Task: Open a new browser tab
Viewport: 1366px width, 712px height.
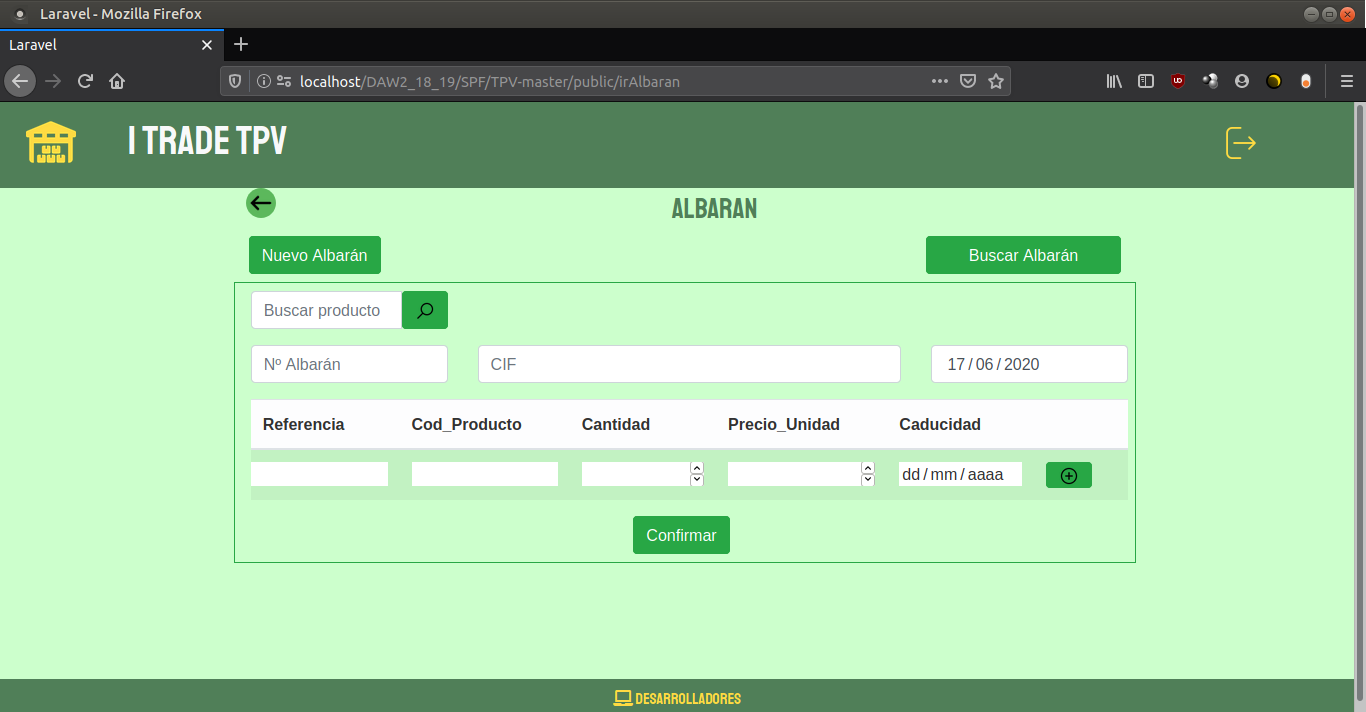Action: coord(241,44)
